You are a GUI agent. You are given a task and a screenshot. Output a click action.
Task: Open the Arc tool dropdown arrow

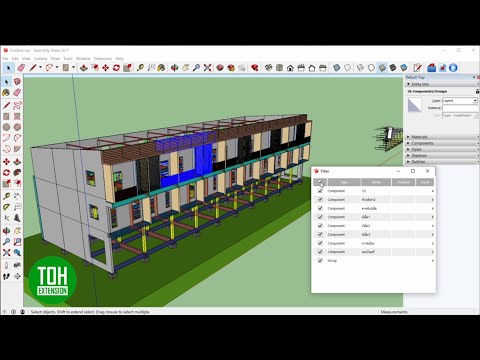click(x=57, y=68)
